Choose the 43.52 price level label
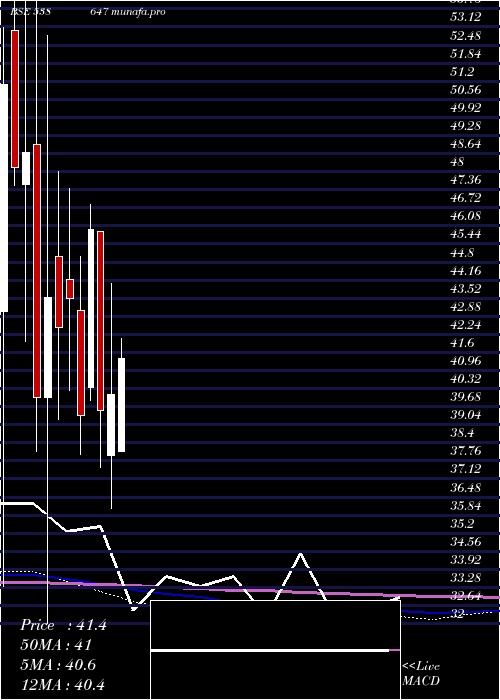 point(466,289)
